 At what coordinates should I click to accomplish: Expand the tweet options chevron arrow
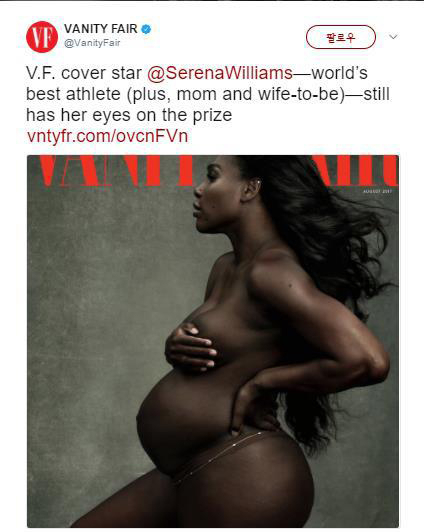pyautogui.click(x=393, y=37)
